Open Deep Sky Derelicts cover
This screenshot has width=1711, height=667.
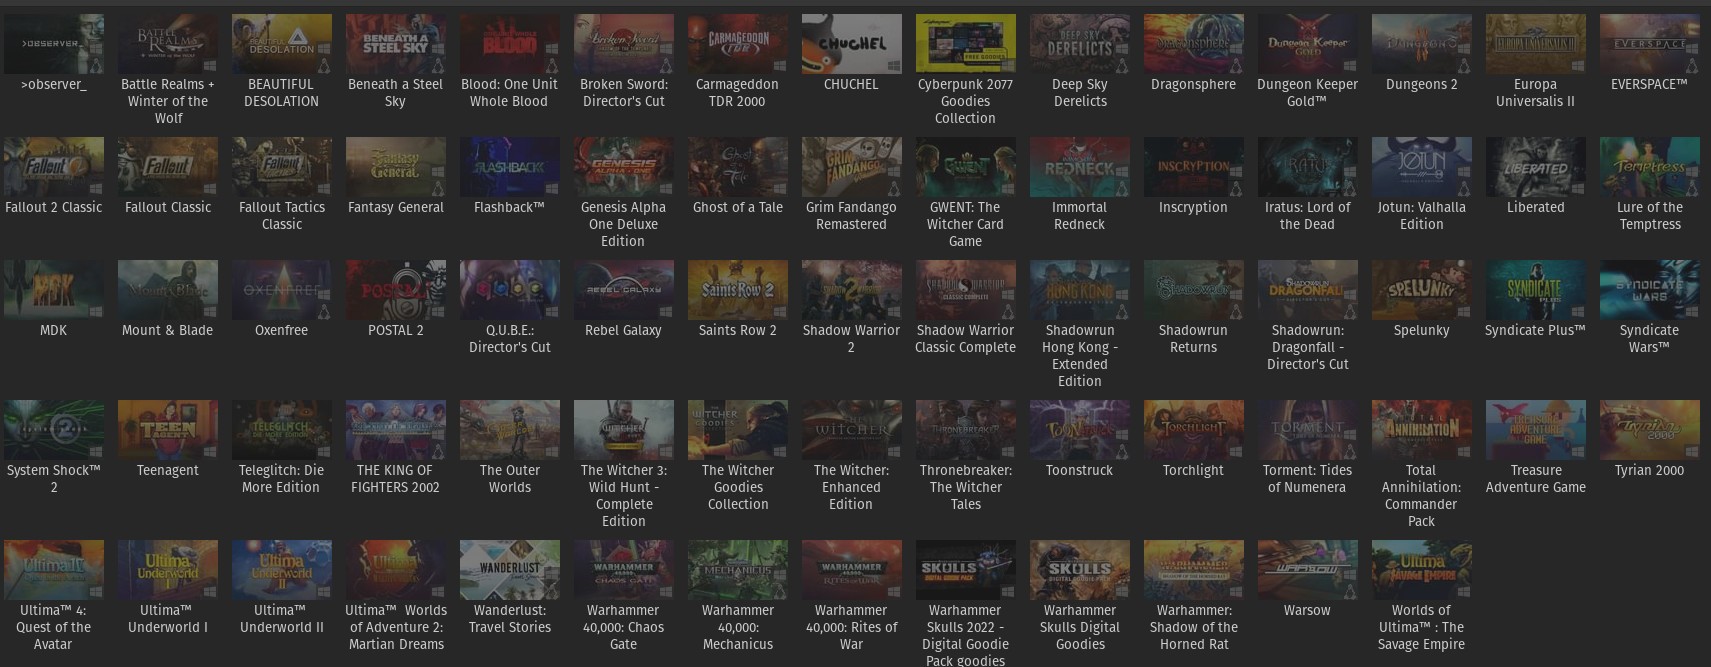(1080, 44)
